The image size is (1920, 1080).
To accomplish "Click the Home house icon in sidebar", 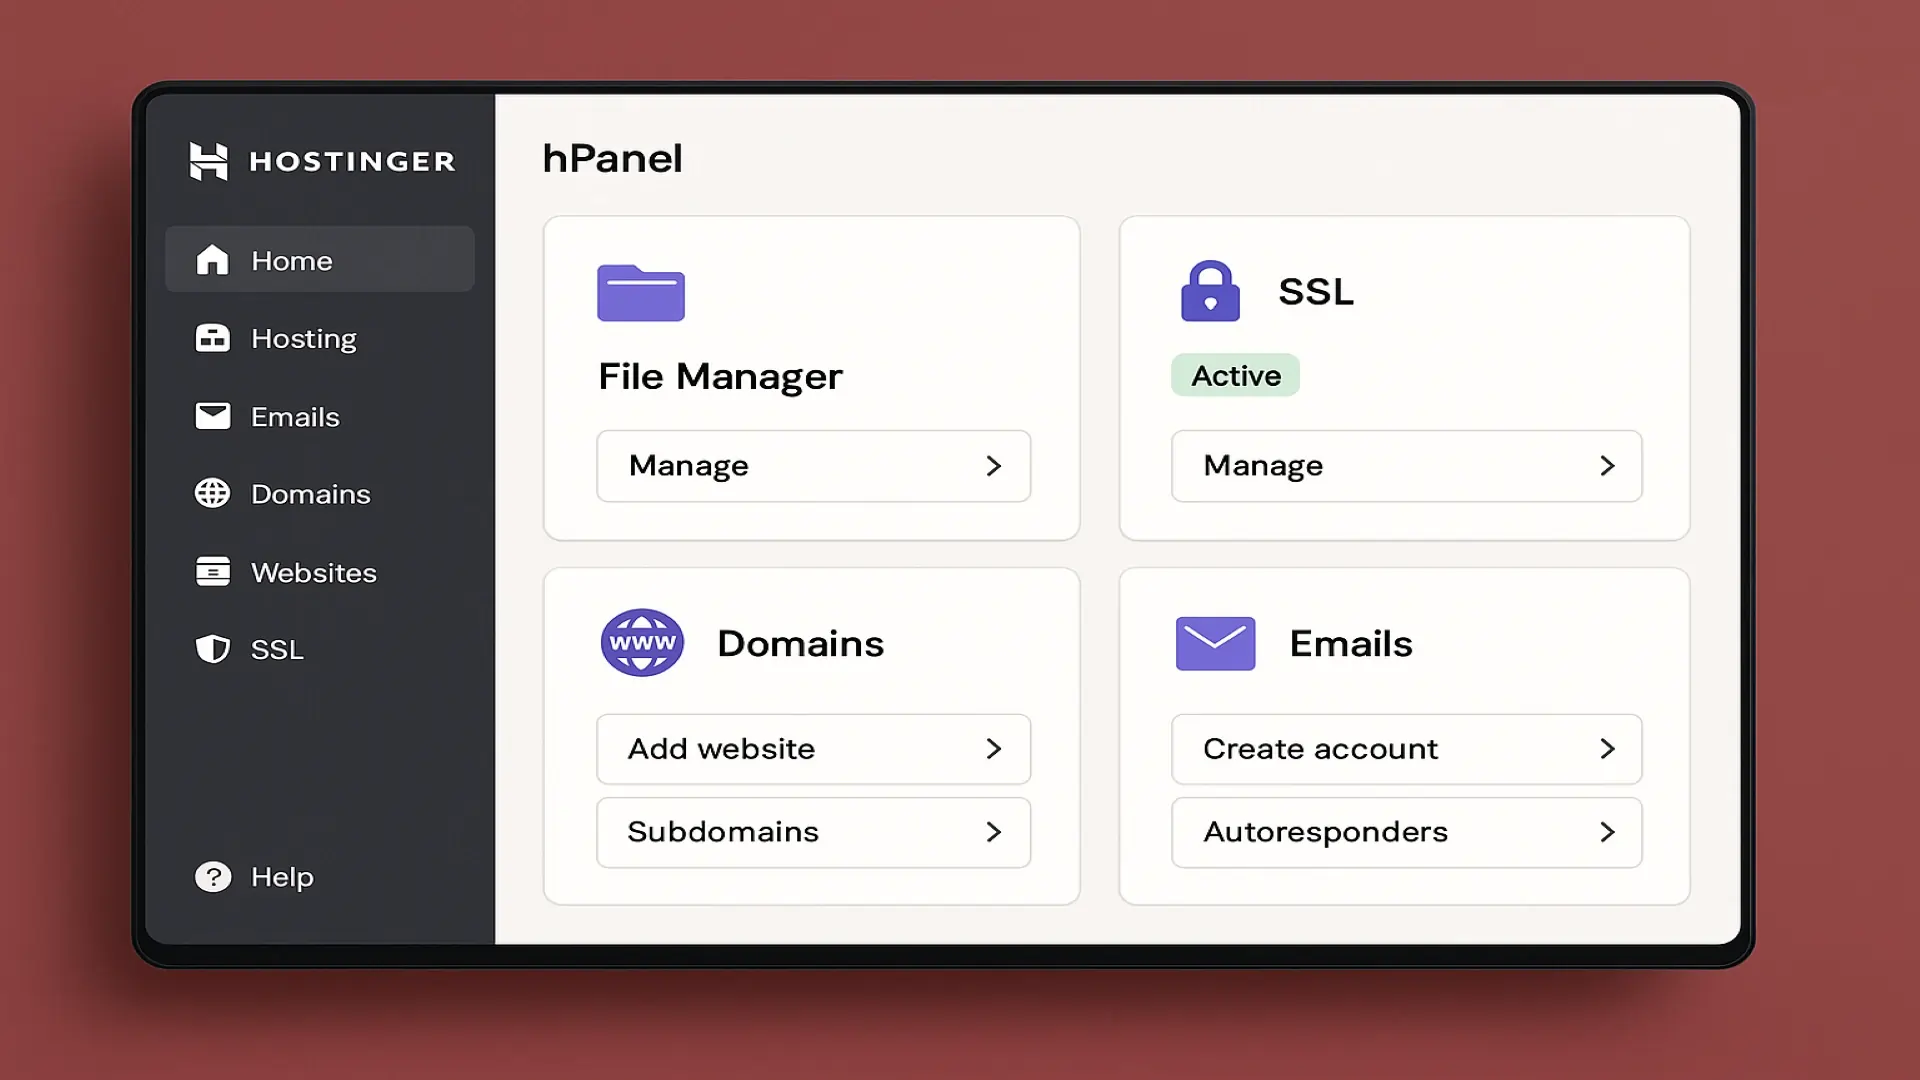I will coord(212,260).
